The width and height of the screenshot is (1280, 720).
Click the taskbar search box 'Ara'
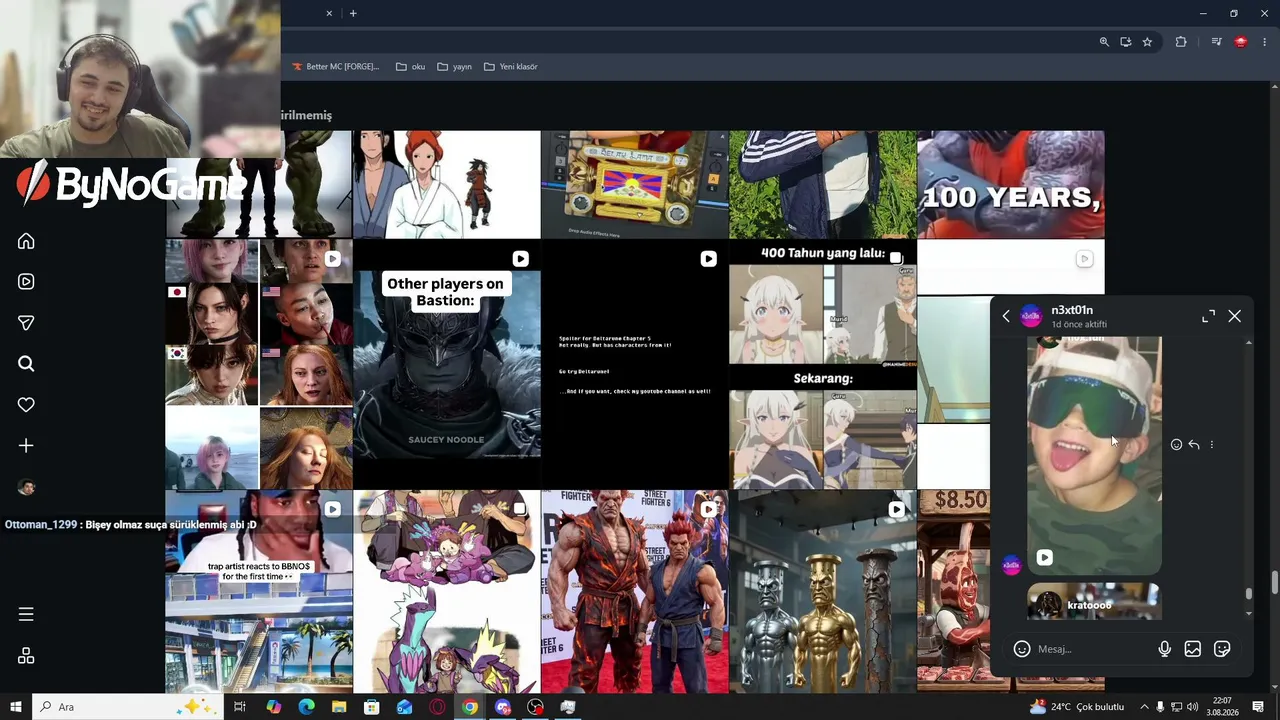pos(127,707)
